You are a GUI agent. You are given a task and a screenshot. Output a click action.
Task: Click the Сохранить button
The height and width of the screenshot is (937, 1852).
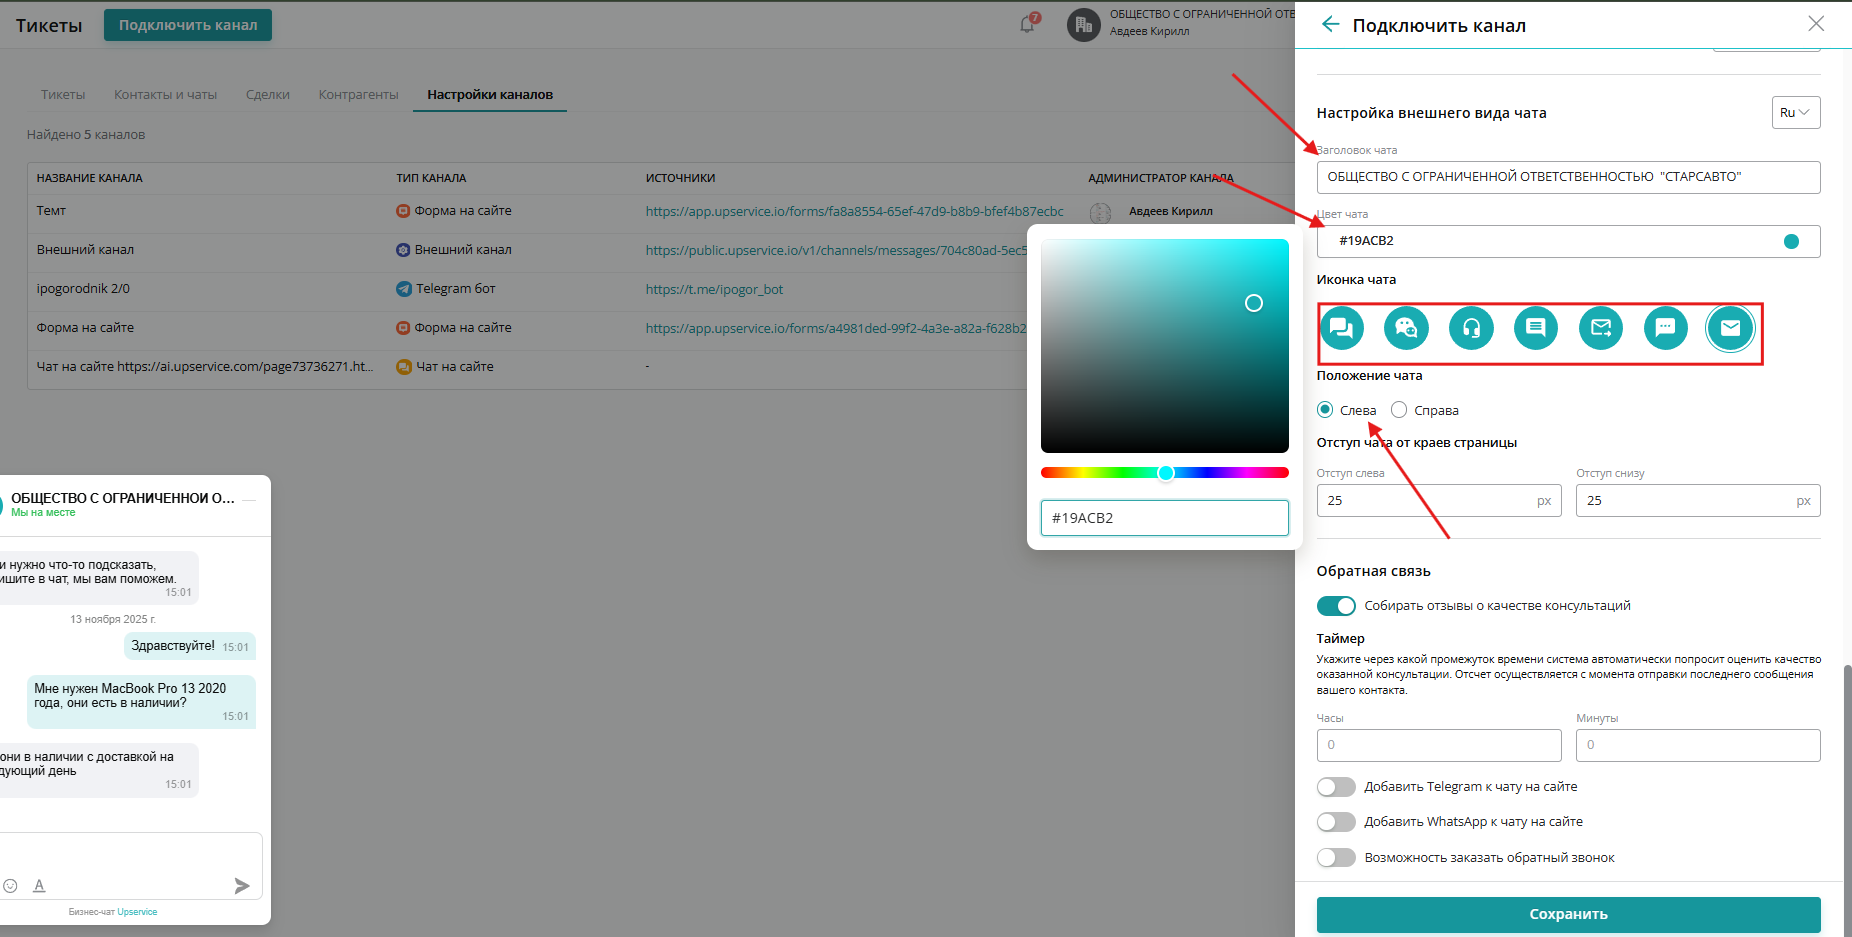1568,914
